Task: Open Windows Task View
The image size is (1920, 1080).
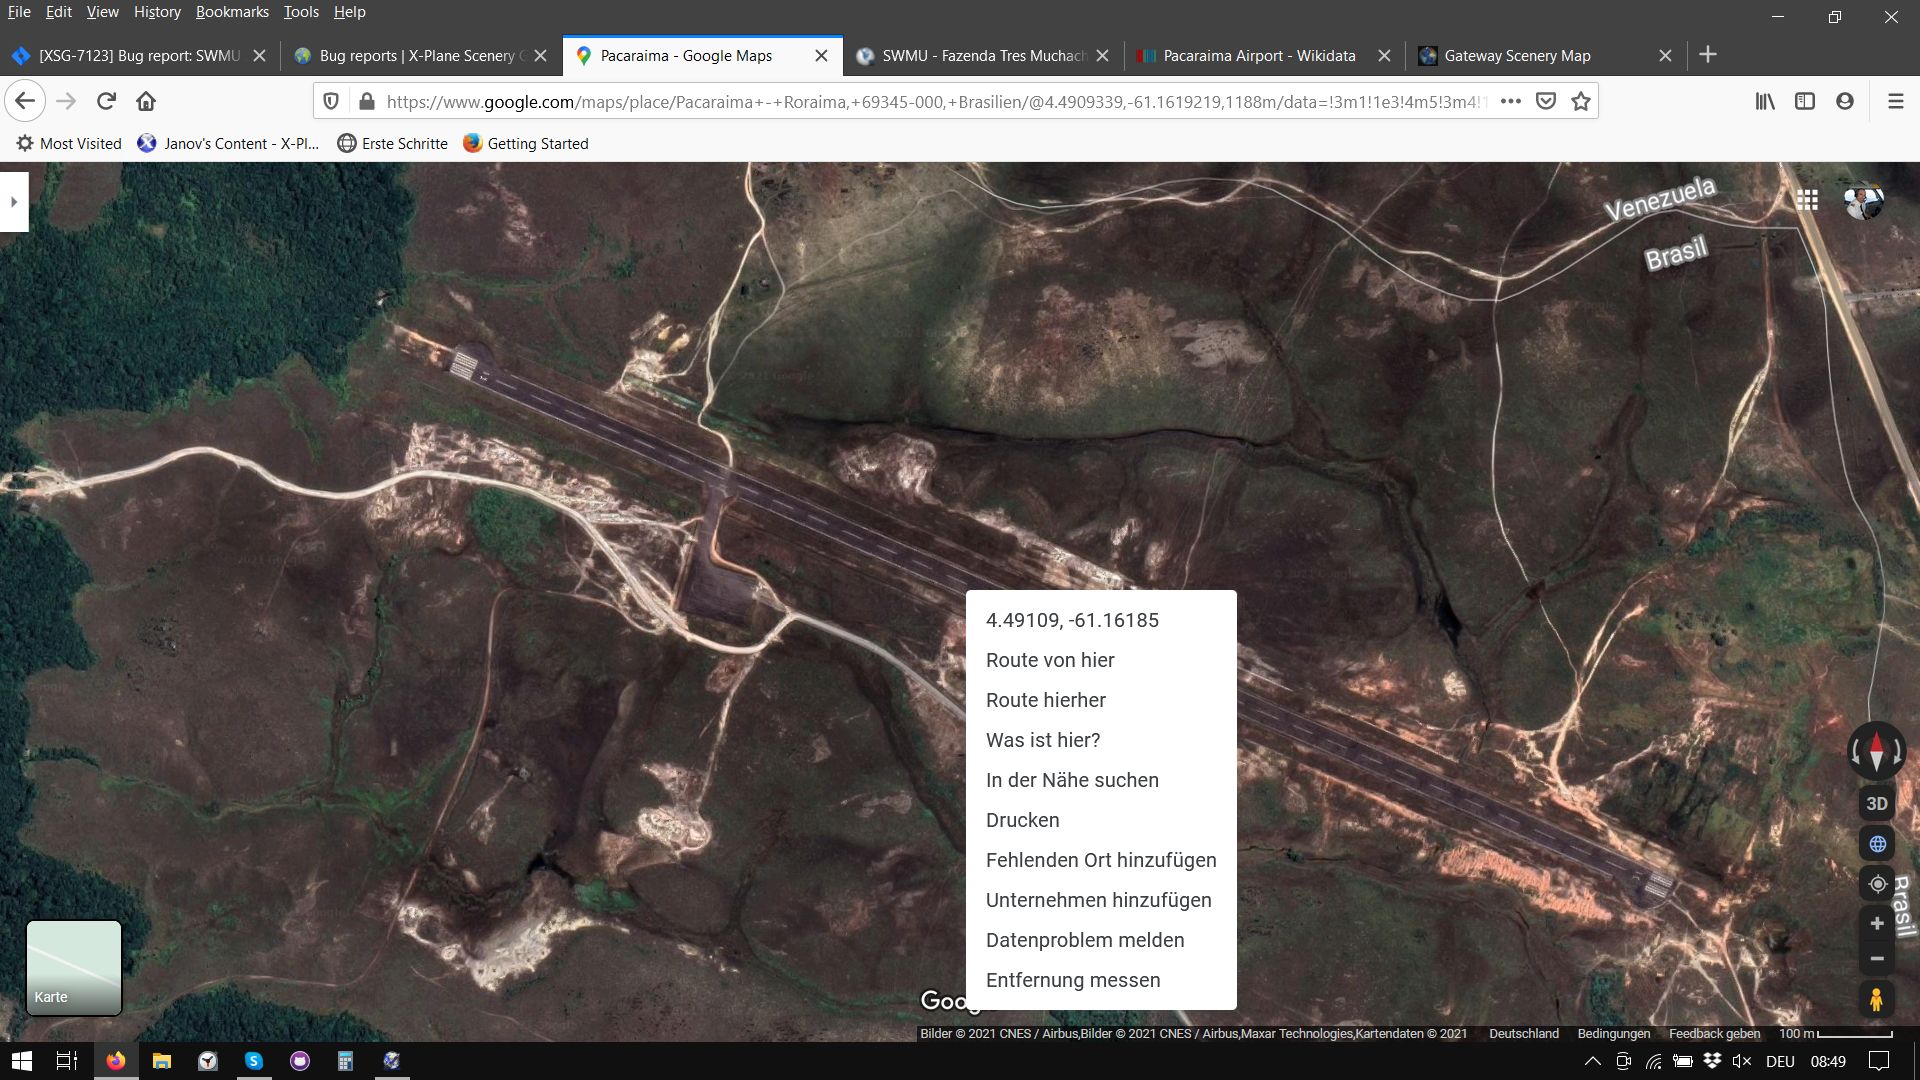Action: pyautogui.click(x=67, y=1061)
